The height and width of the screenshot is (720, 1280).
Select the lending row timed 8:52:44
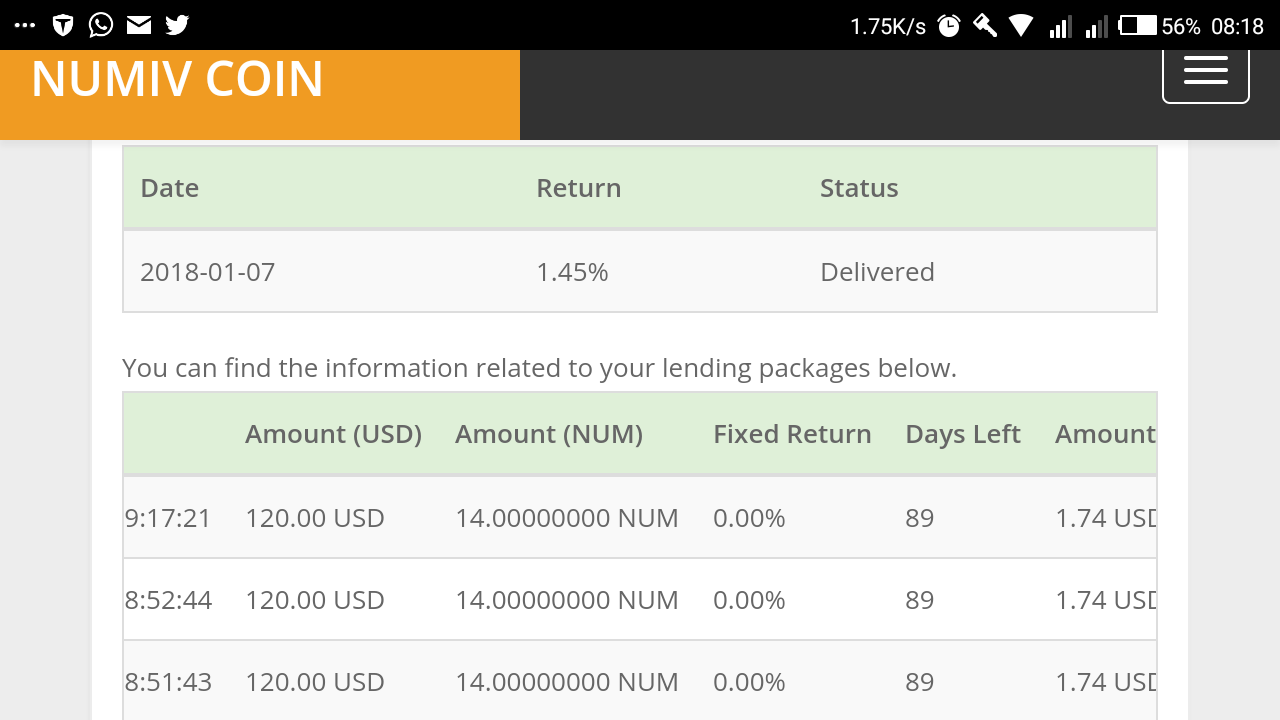point(640,600)
